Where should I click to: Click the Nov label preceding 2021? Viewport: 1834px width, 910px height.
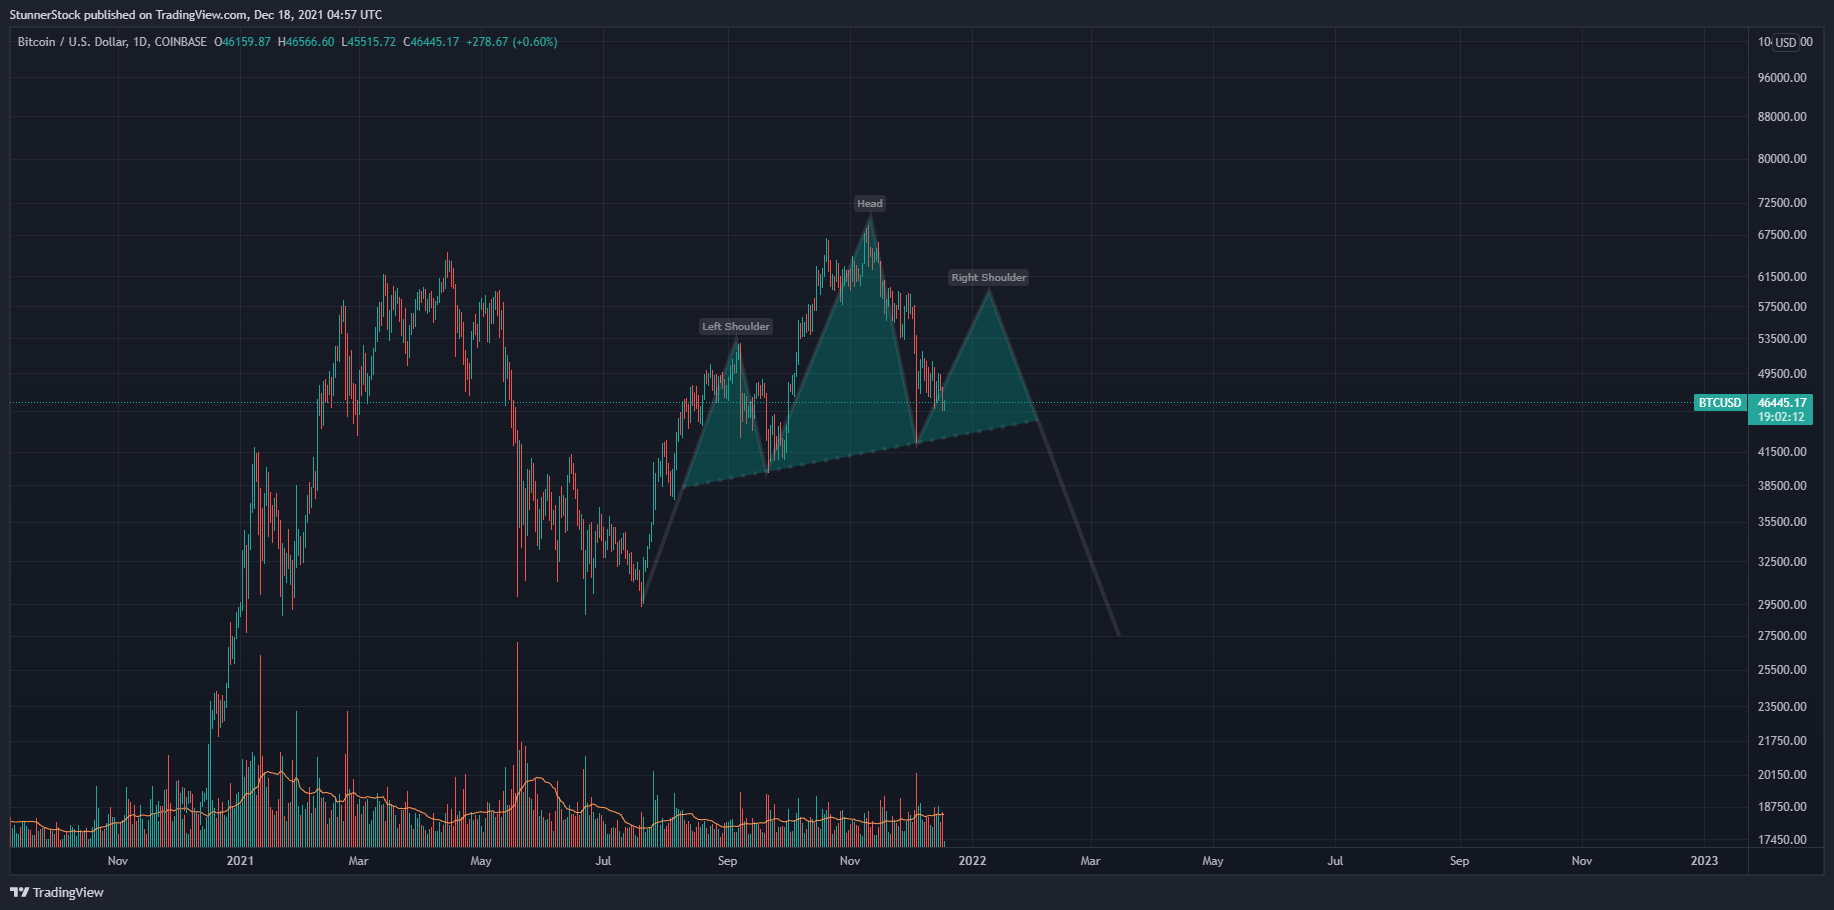coord(118,861)
